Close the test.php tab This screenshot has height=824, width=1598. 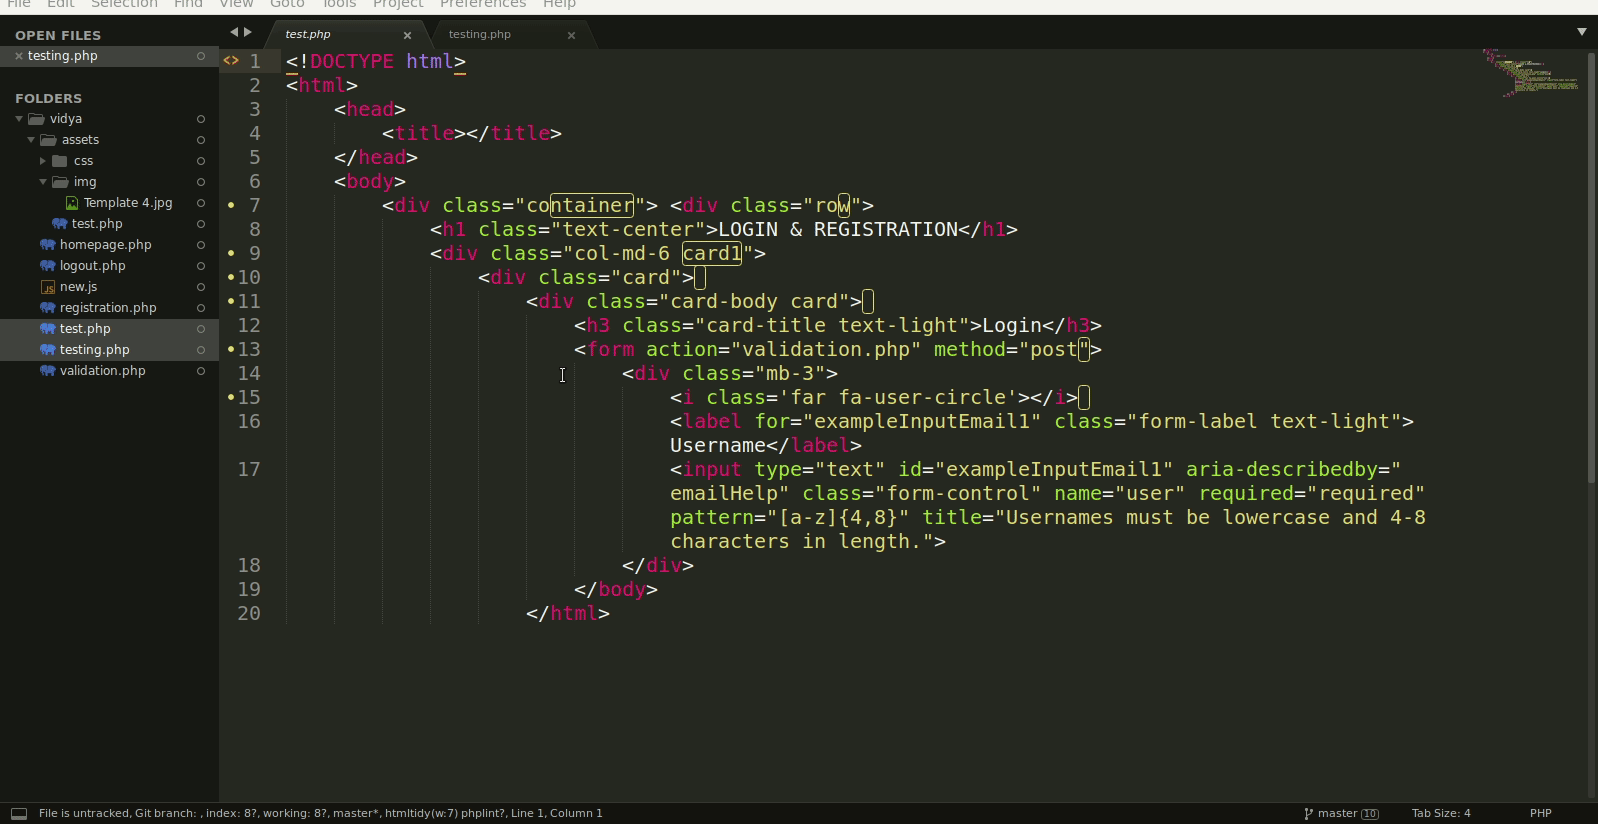(407, 35)
